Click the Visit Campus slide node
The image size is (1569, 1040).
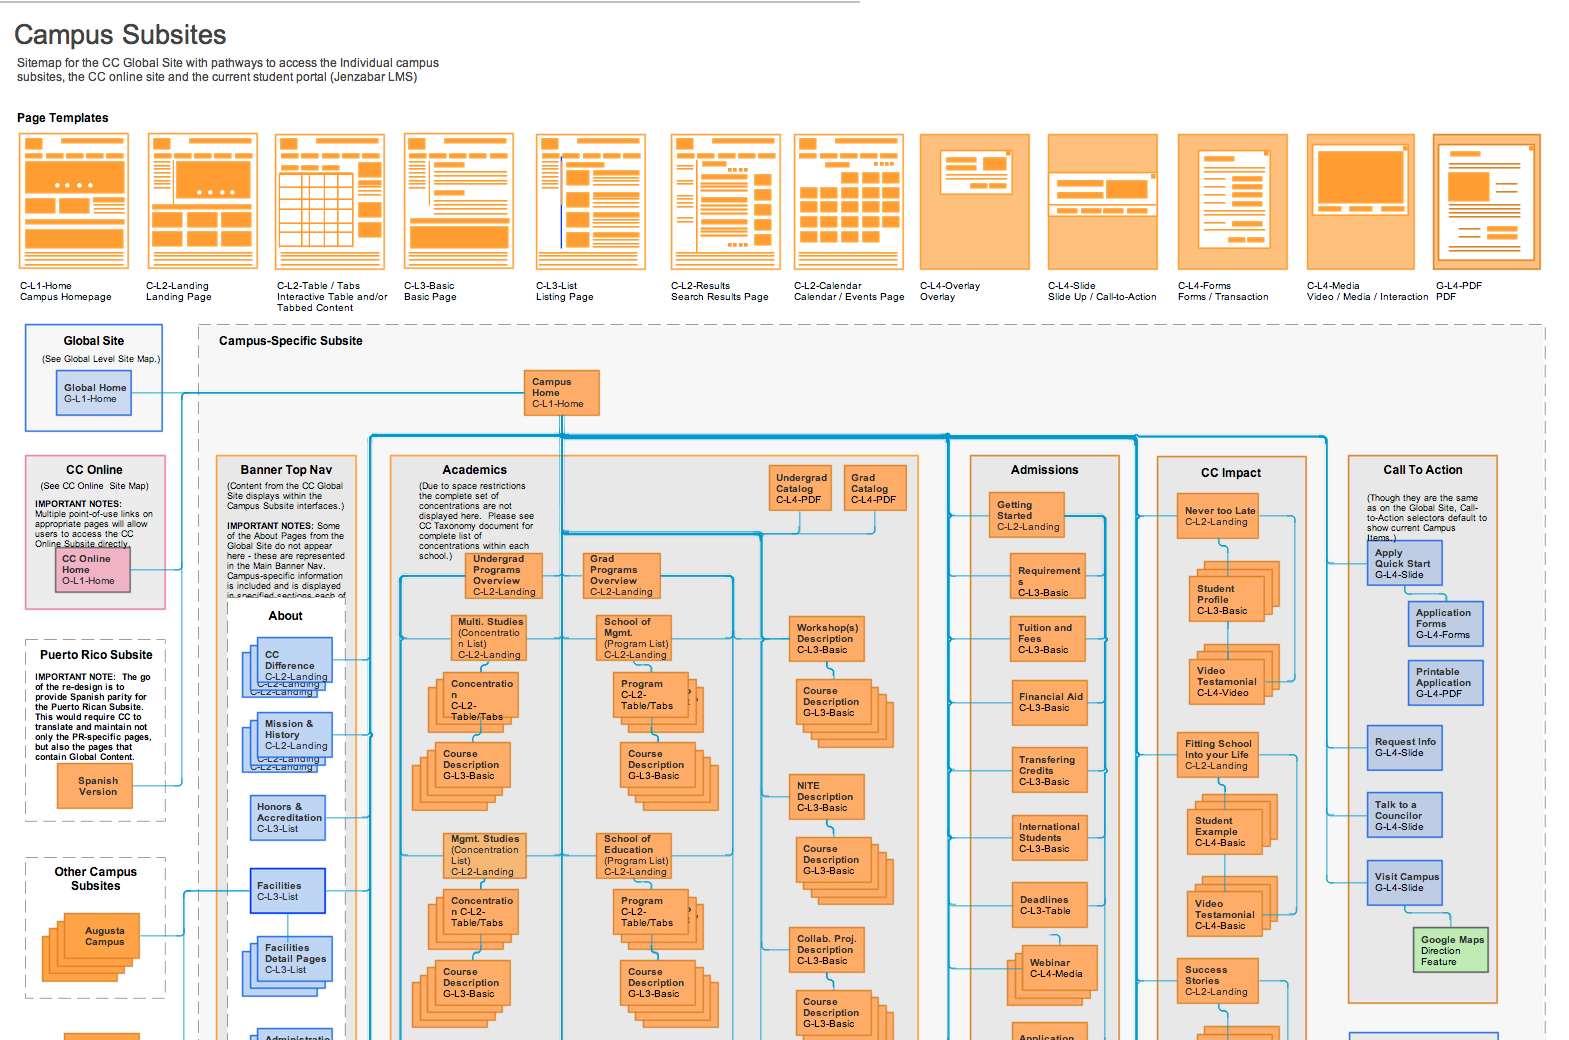click(1407, 882)
